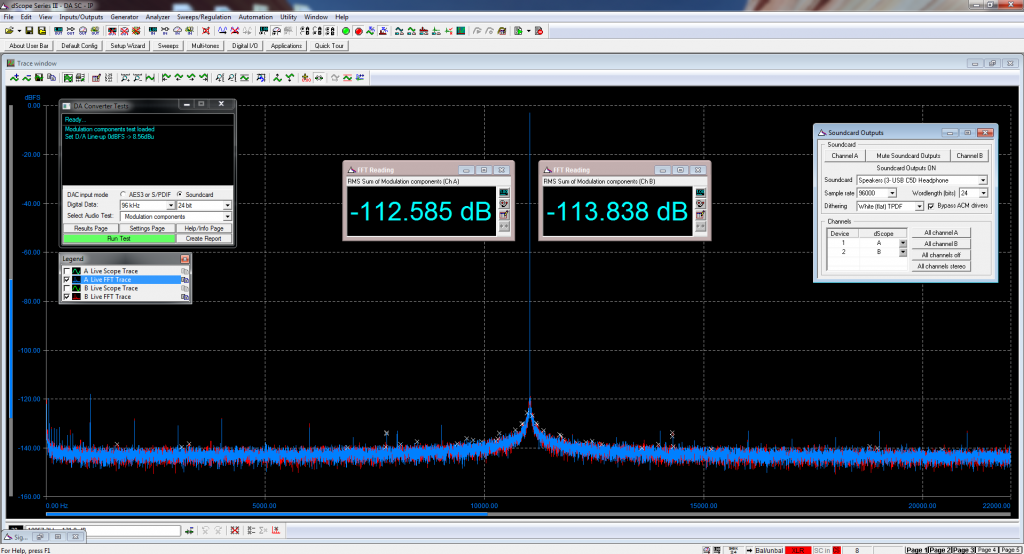Open the Automation menu
1024x554 pixels.
click(x=255, y=17)
